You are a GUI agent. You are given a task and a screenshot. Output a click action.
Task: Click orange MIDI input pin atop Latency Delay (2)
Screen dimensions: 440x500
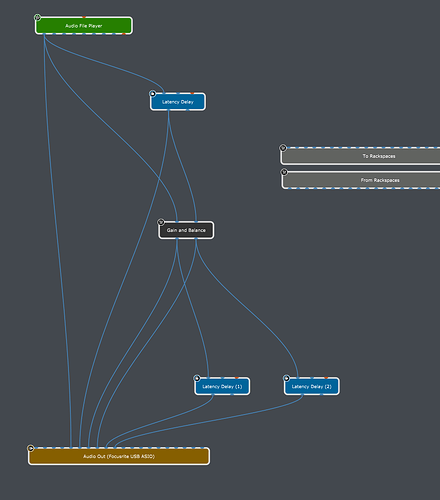pos(326,378)
